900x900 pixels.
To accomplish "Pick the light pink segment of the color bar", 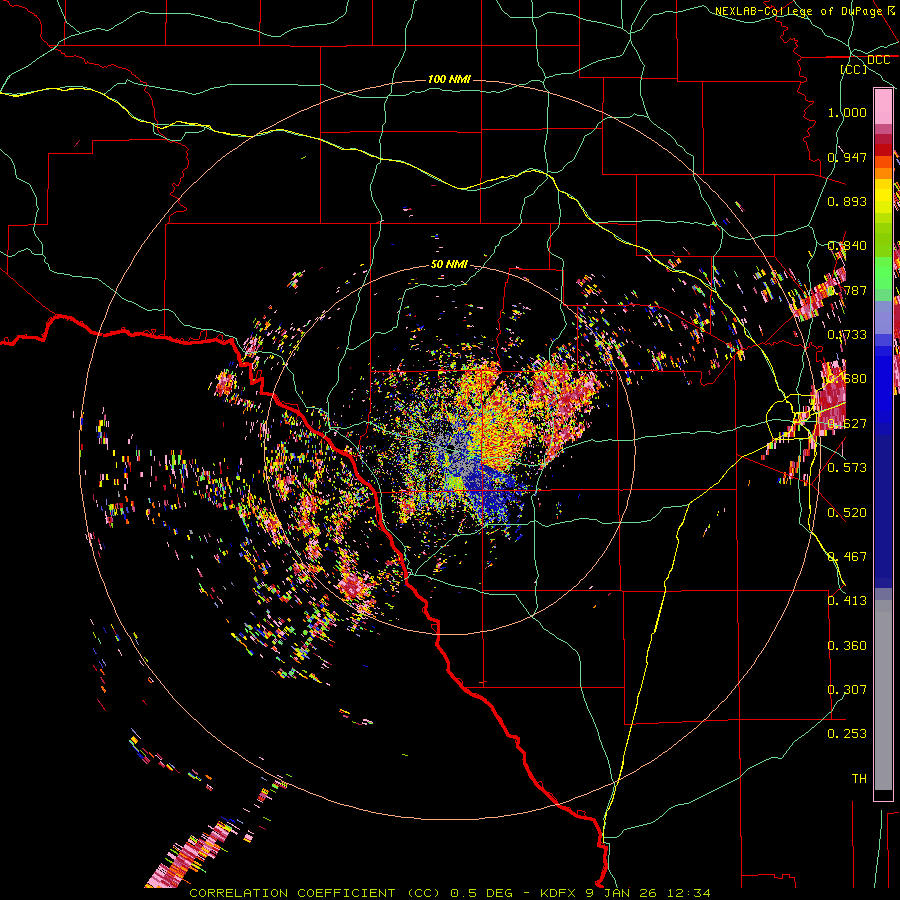I will [x=883, y=107].
